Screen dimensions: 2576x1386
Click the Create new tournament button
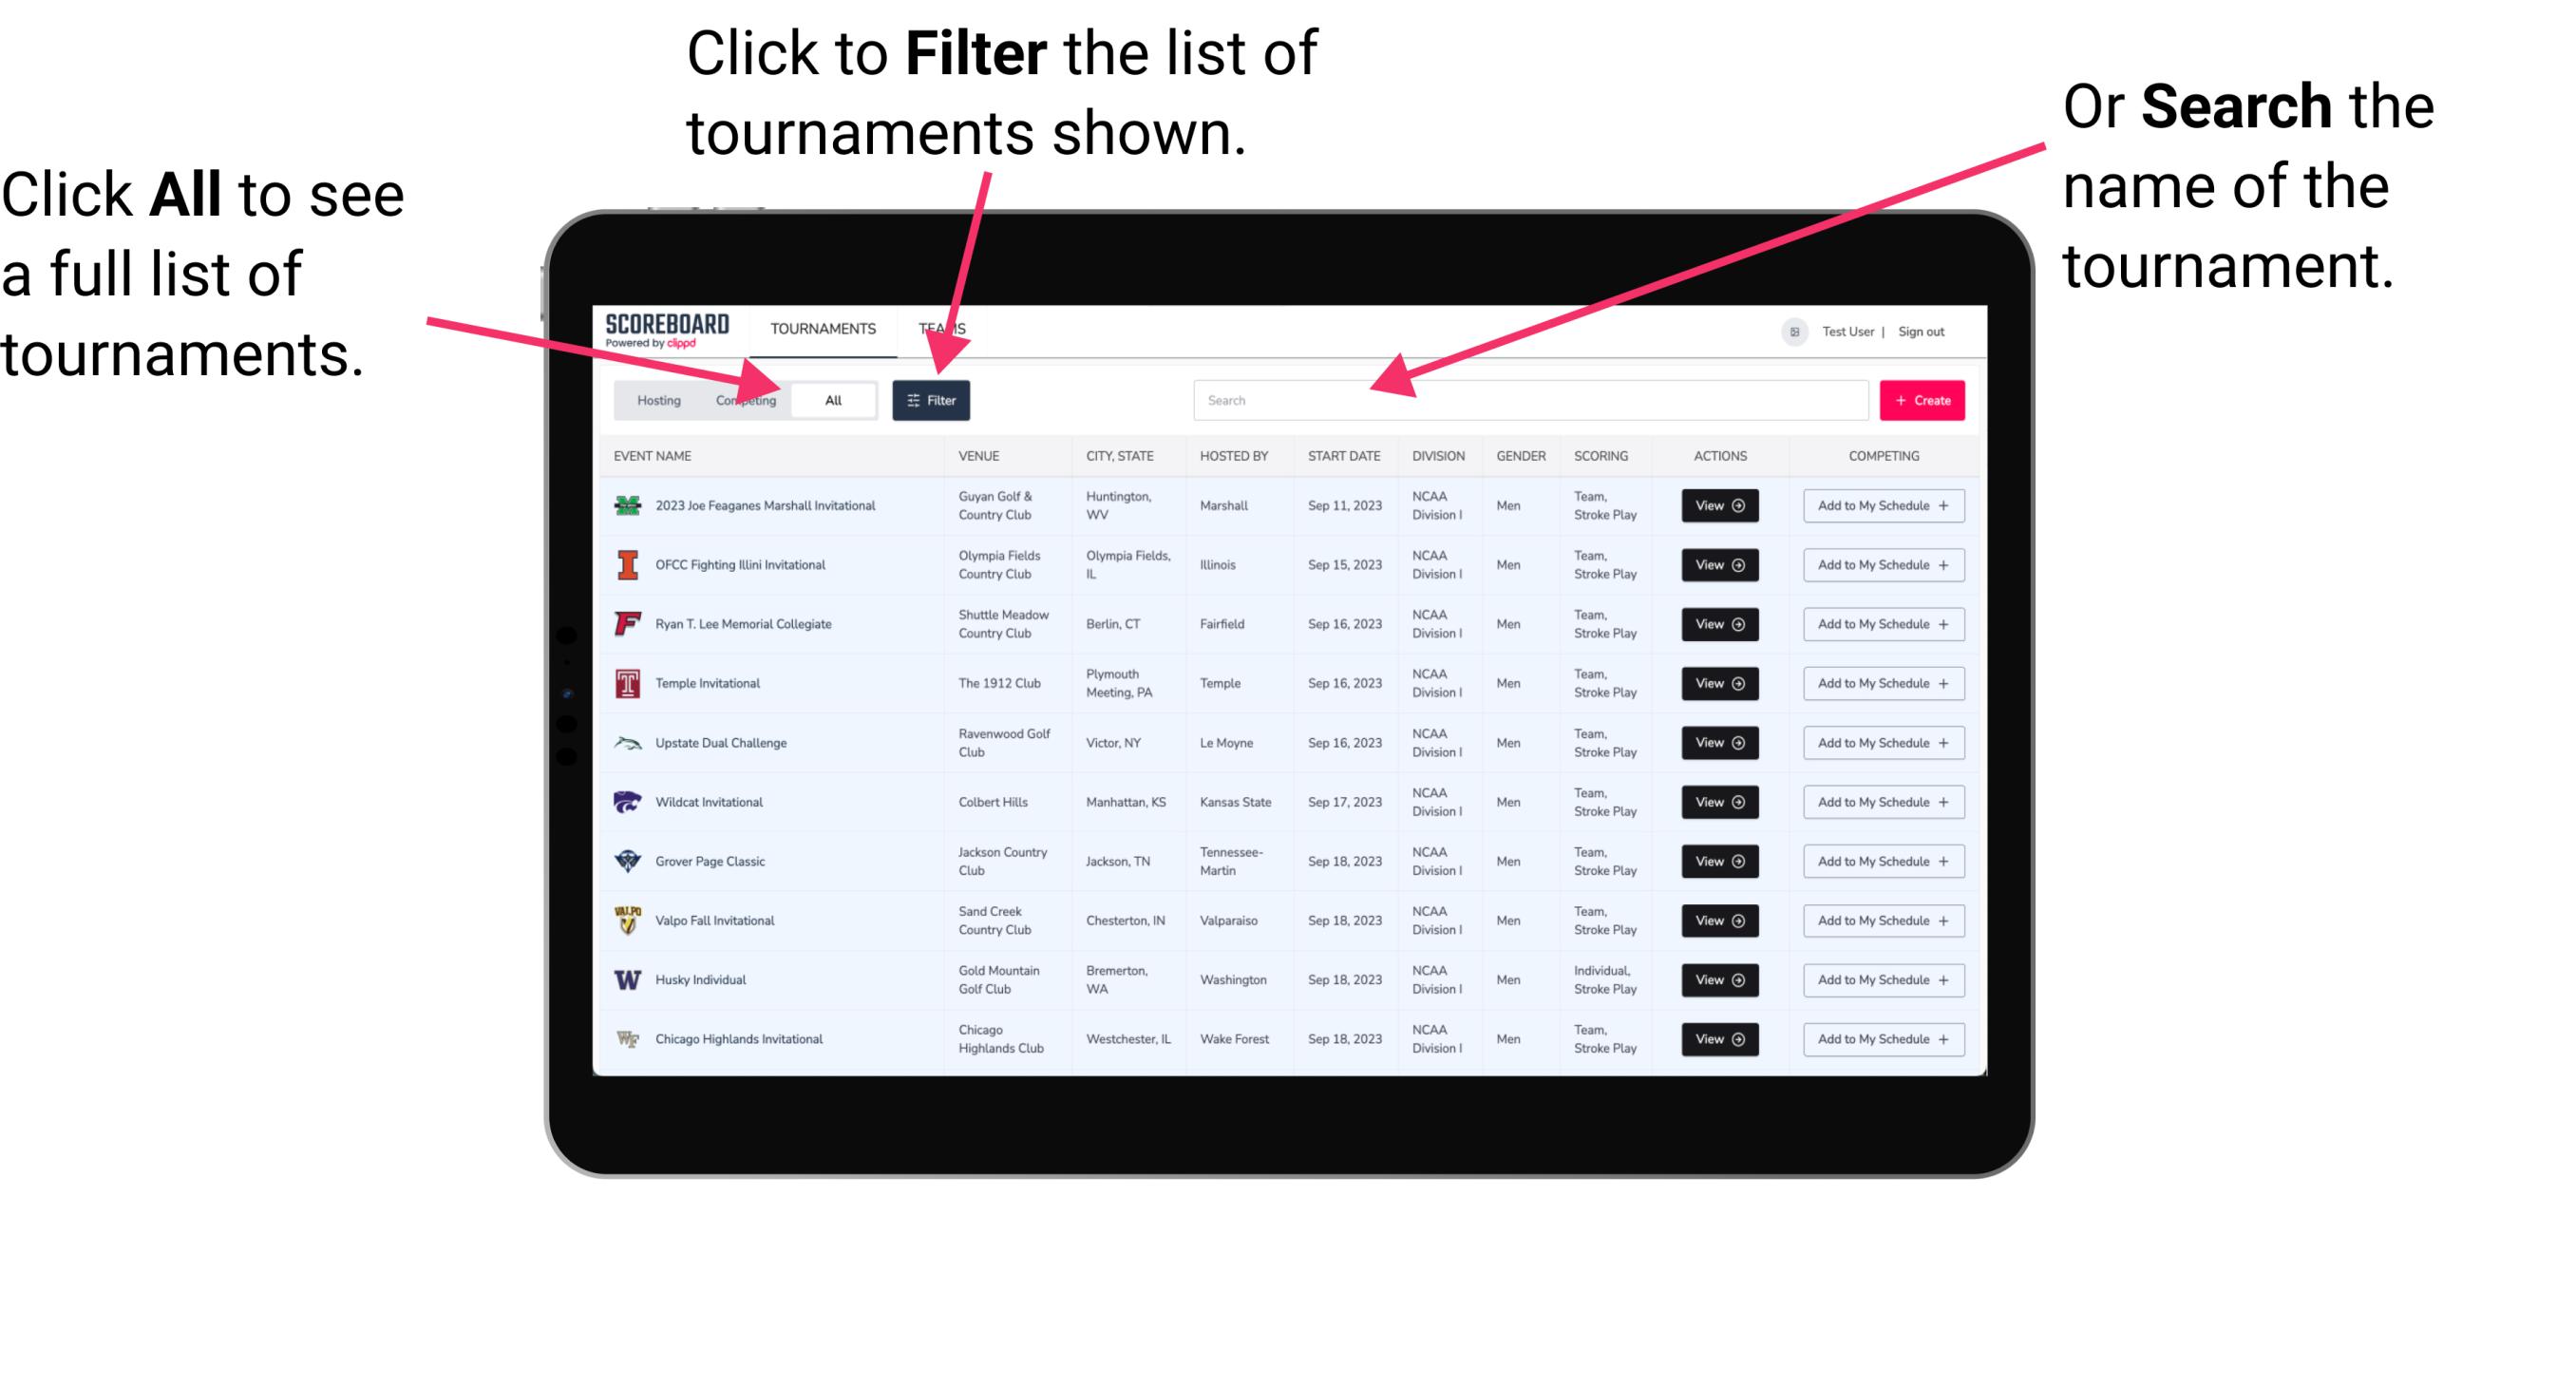[x=1923, y=399]
